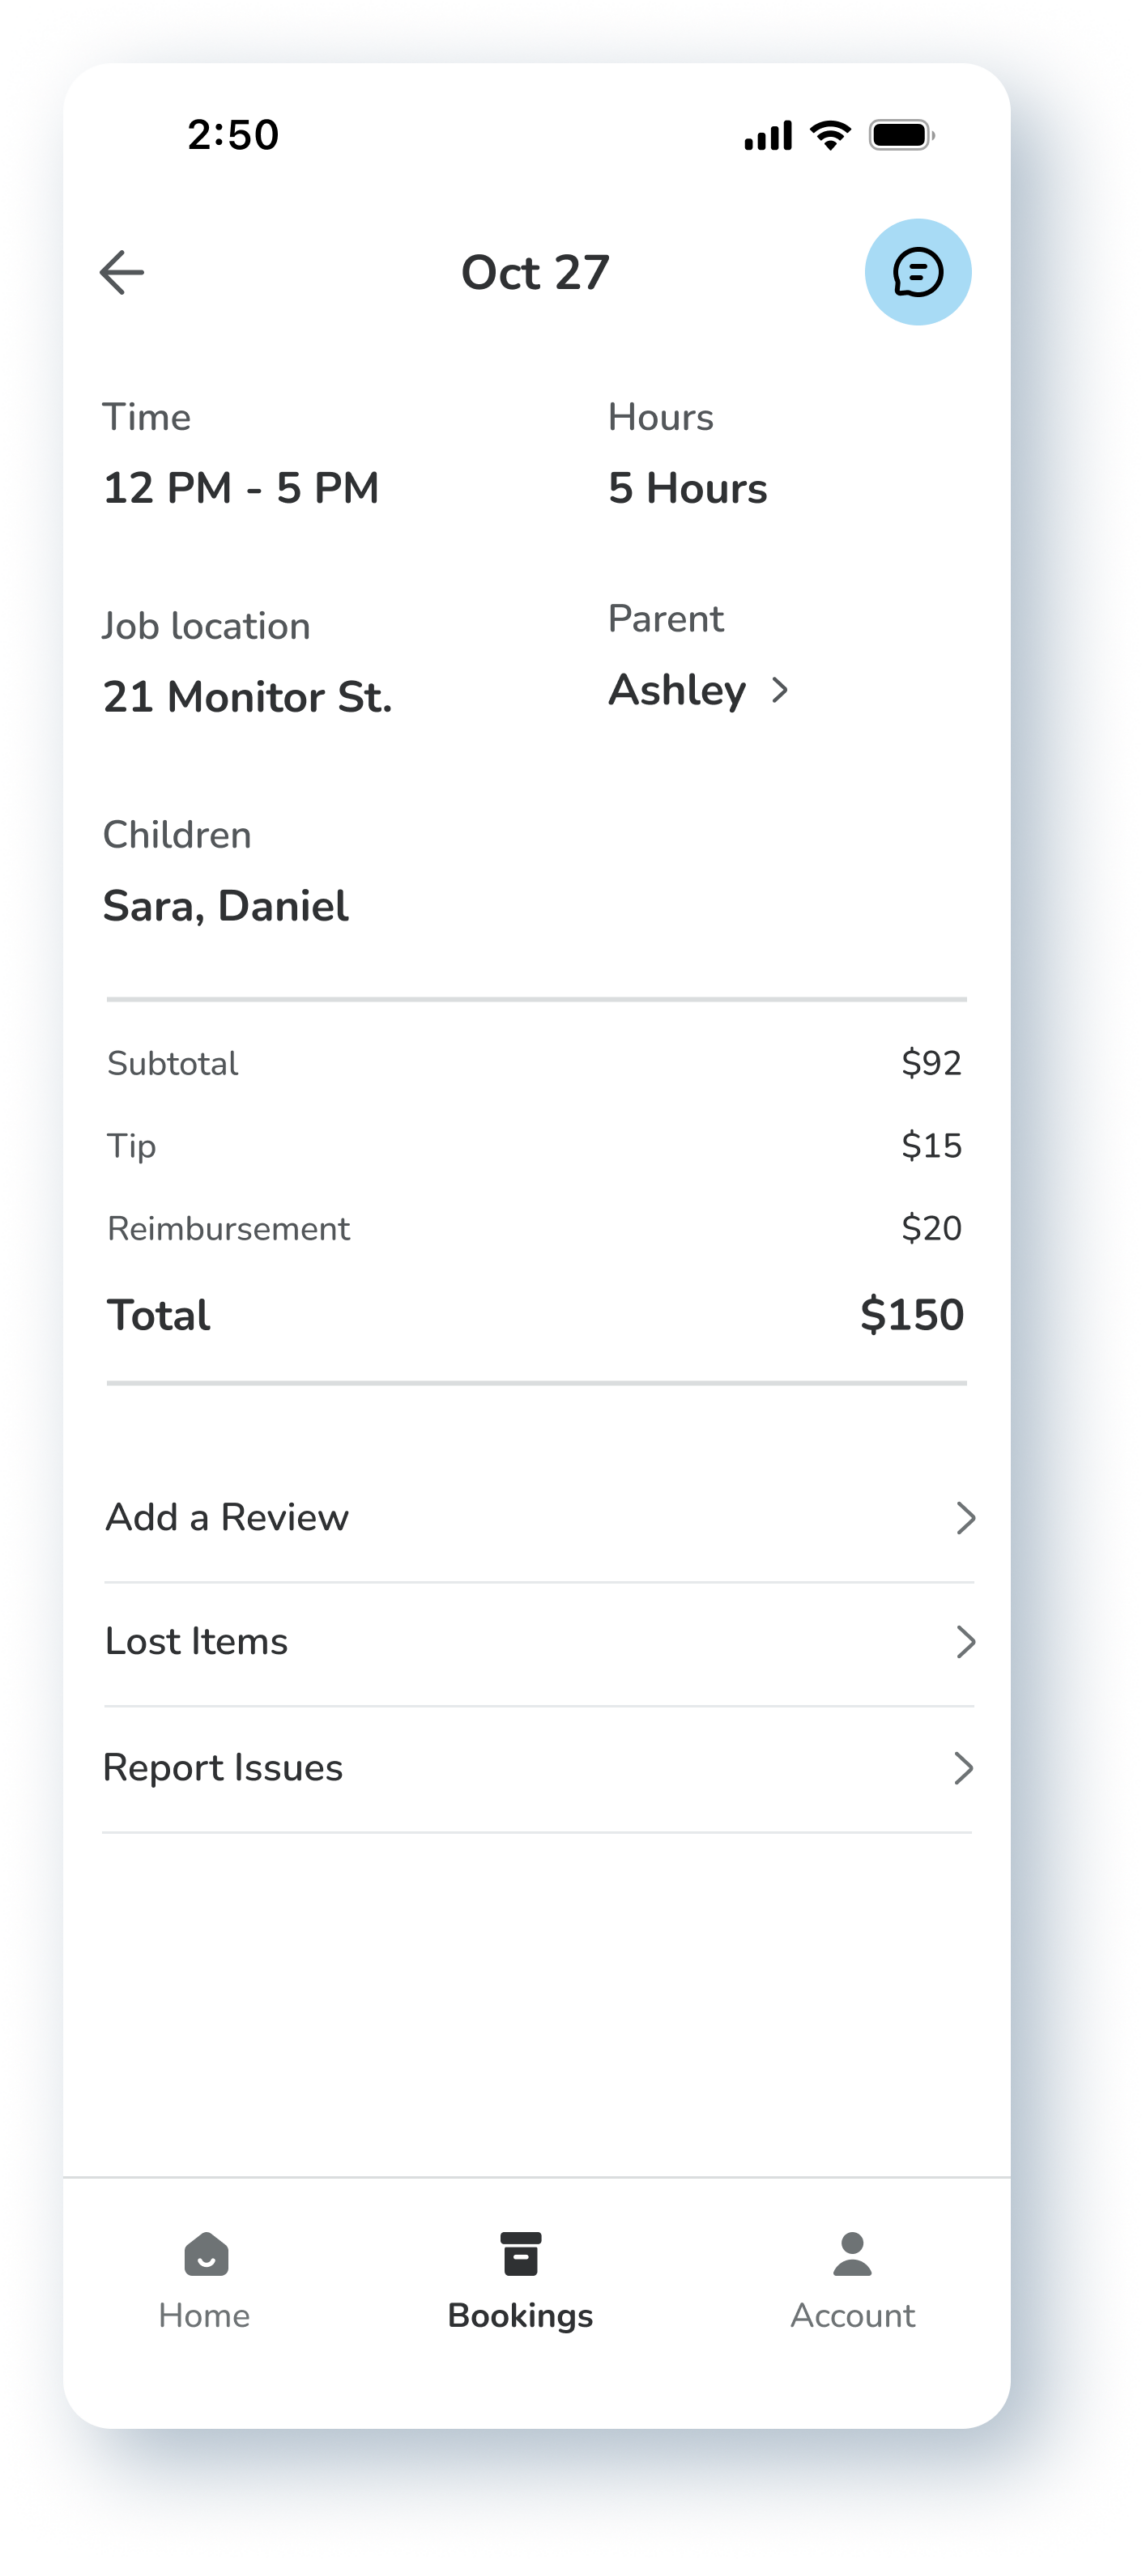The image size is (1142, 2560).
Task: Tap the cellular signal bars icon
Action: pyautogui.click(x=768, y=136)
